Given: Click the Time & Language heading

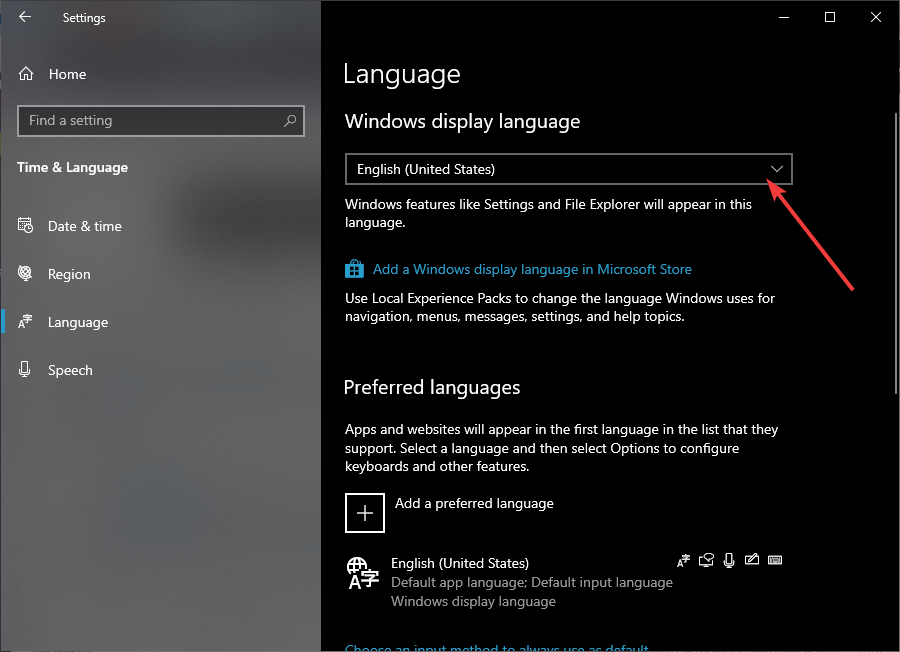Looking at the screenshot, I should coord(72,168).
